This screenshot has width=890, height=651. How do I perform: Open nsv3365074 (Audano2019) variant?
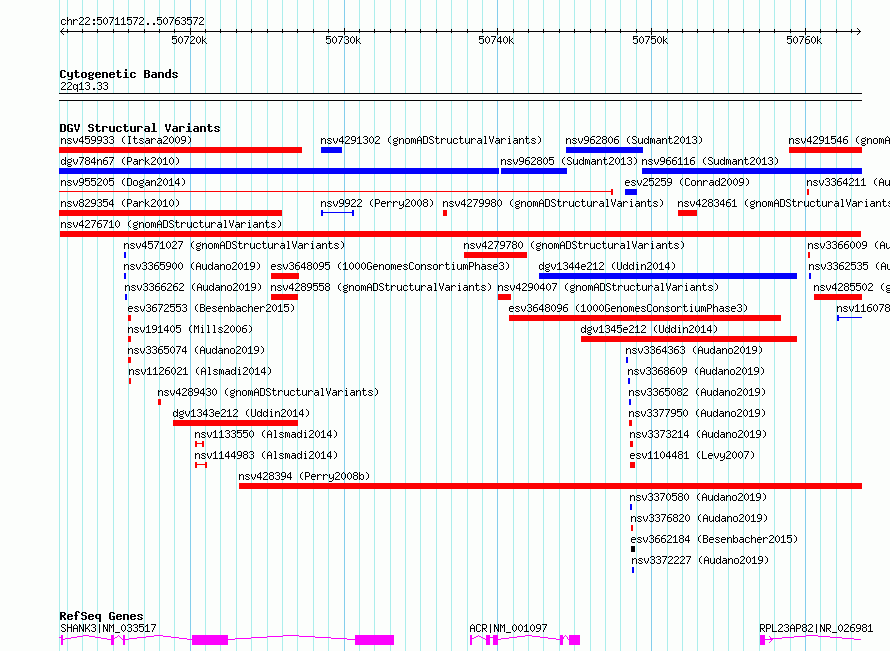[196, 350]
